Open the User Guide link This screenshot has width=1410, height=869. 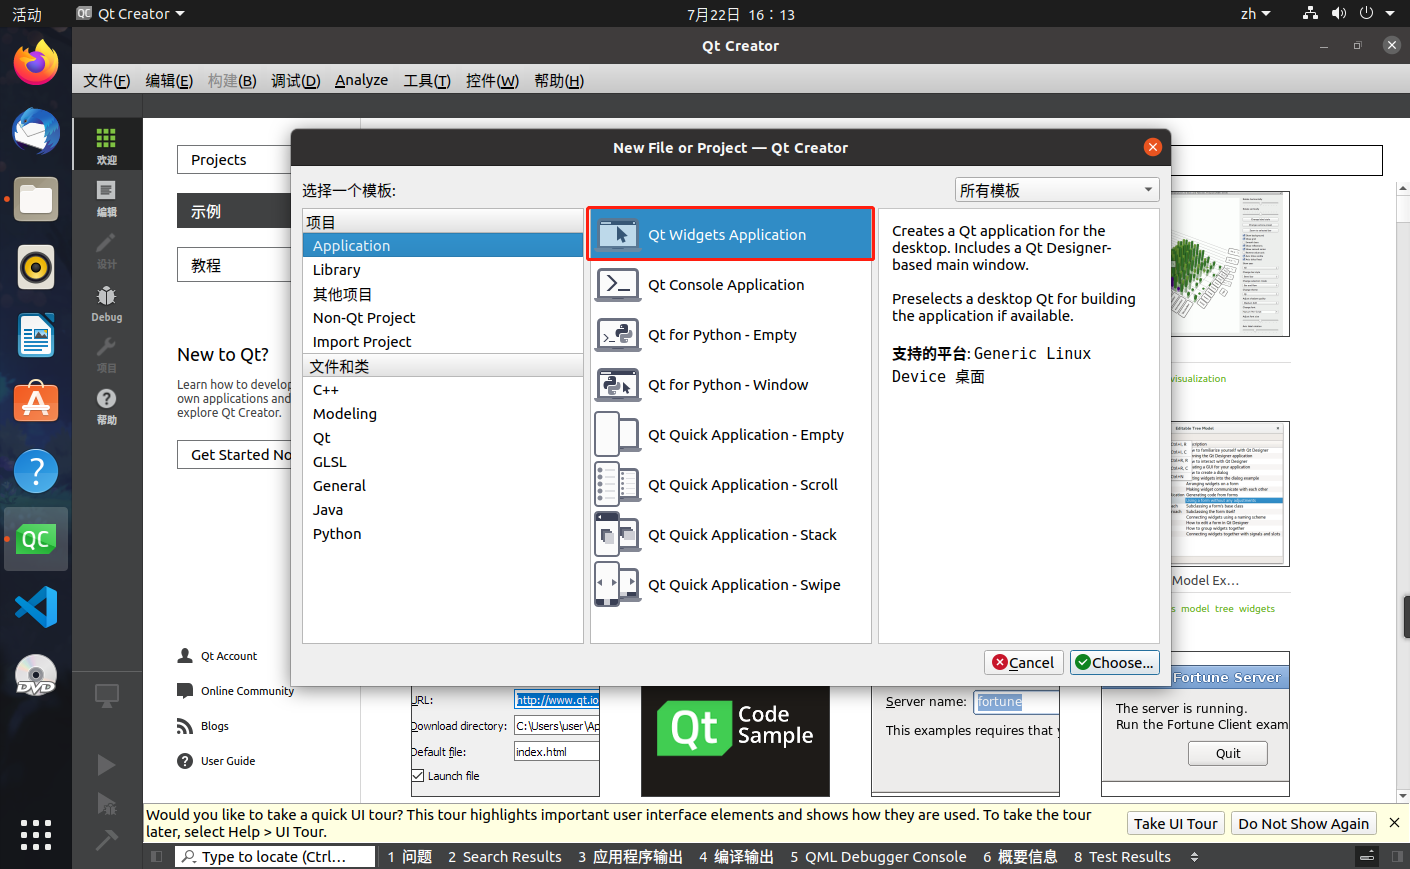(x=228, y=761)
